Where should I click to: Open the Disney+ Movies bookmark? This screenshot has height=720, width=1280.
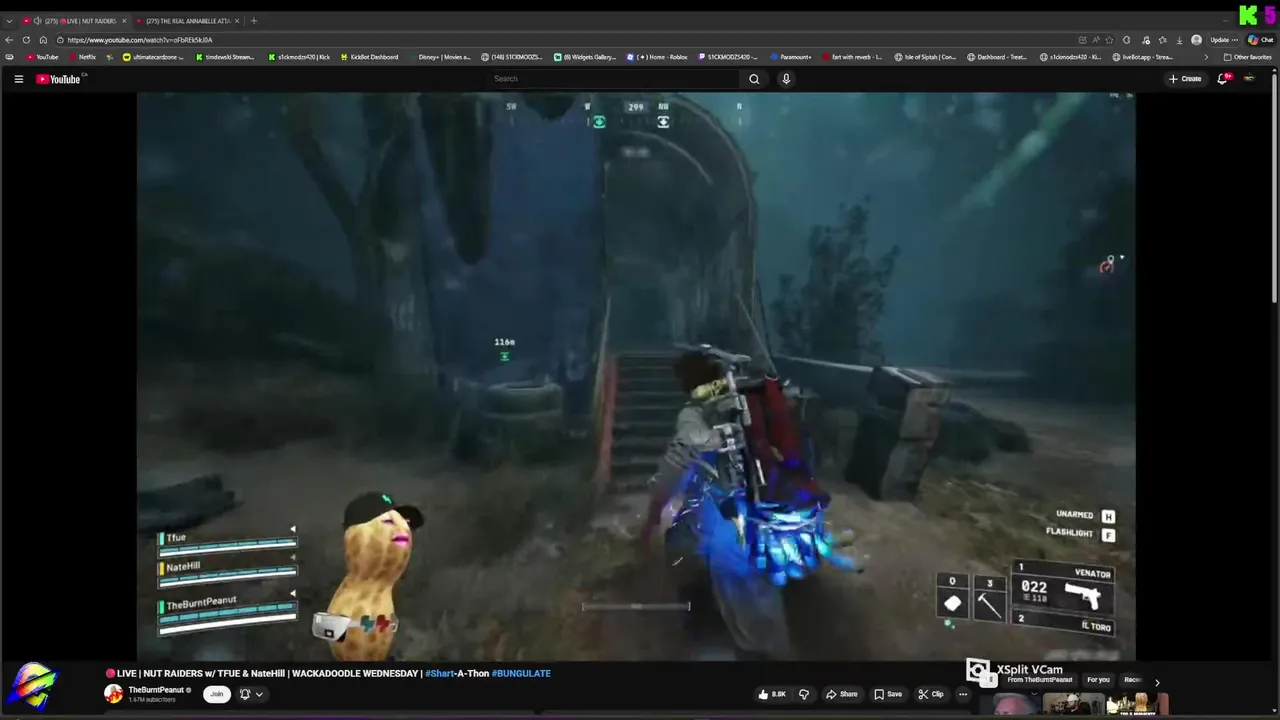click(x=439, y=57)
